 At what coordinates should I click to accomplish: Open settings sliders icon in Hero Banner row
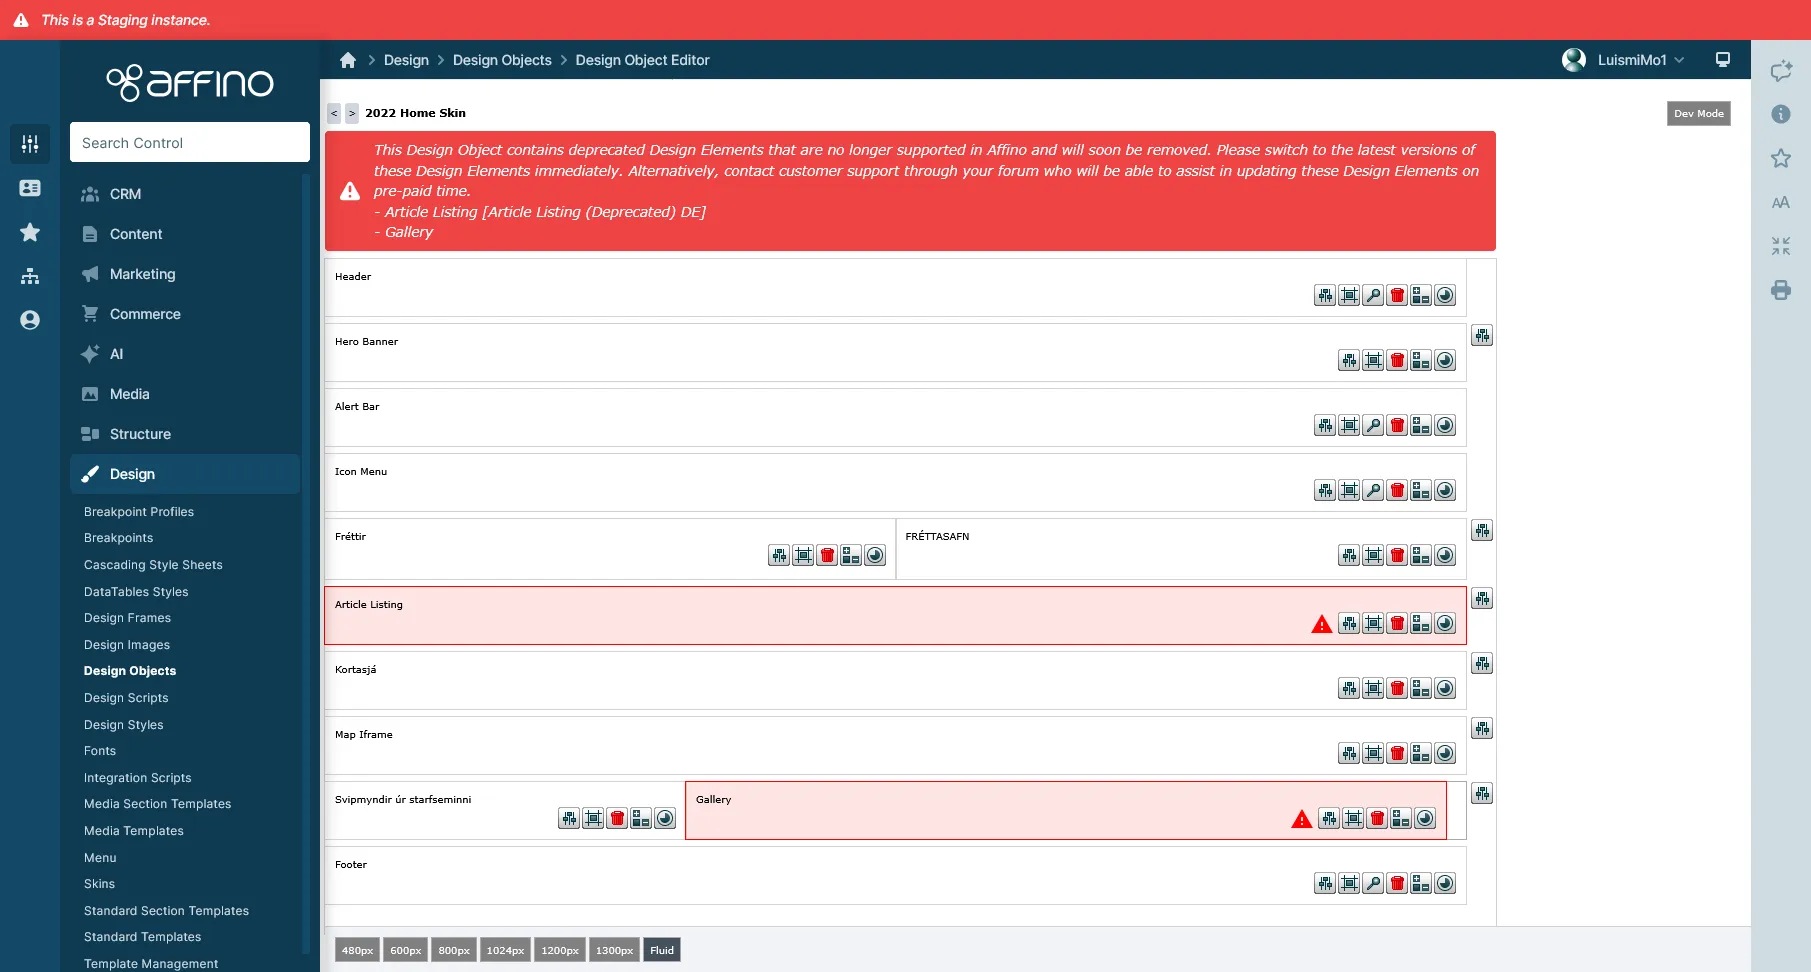[x=1349, y=360]
